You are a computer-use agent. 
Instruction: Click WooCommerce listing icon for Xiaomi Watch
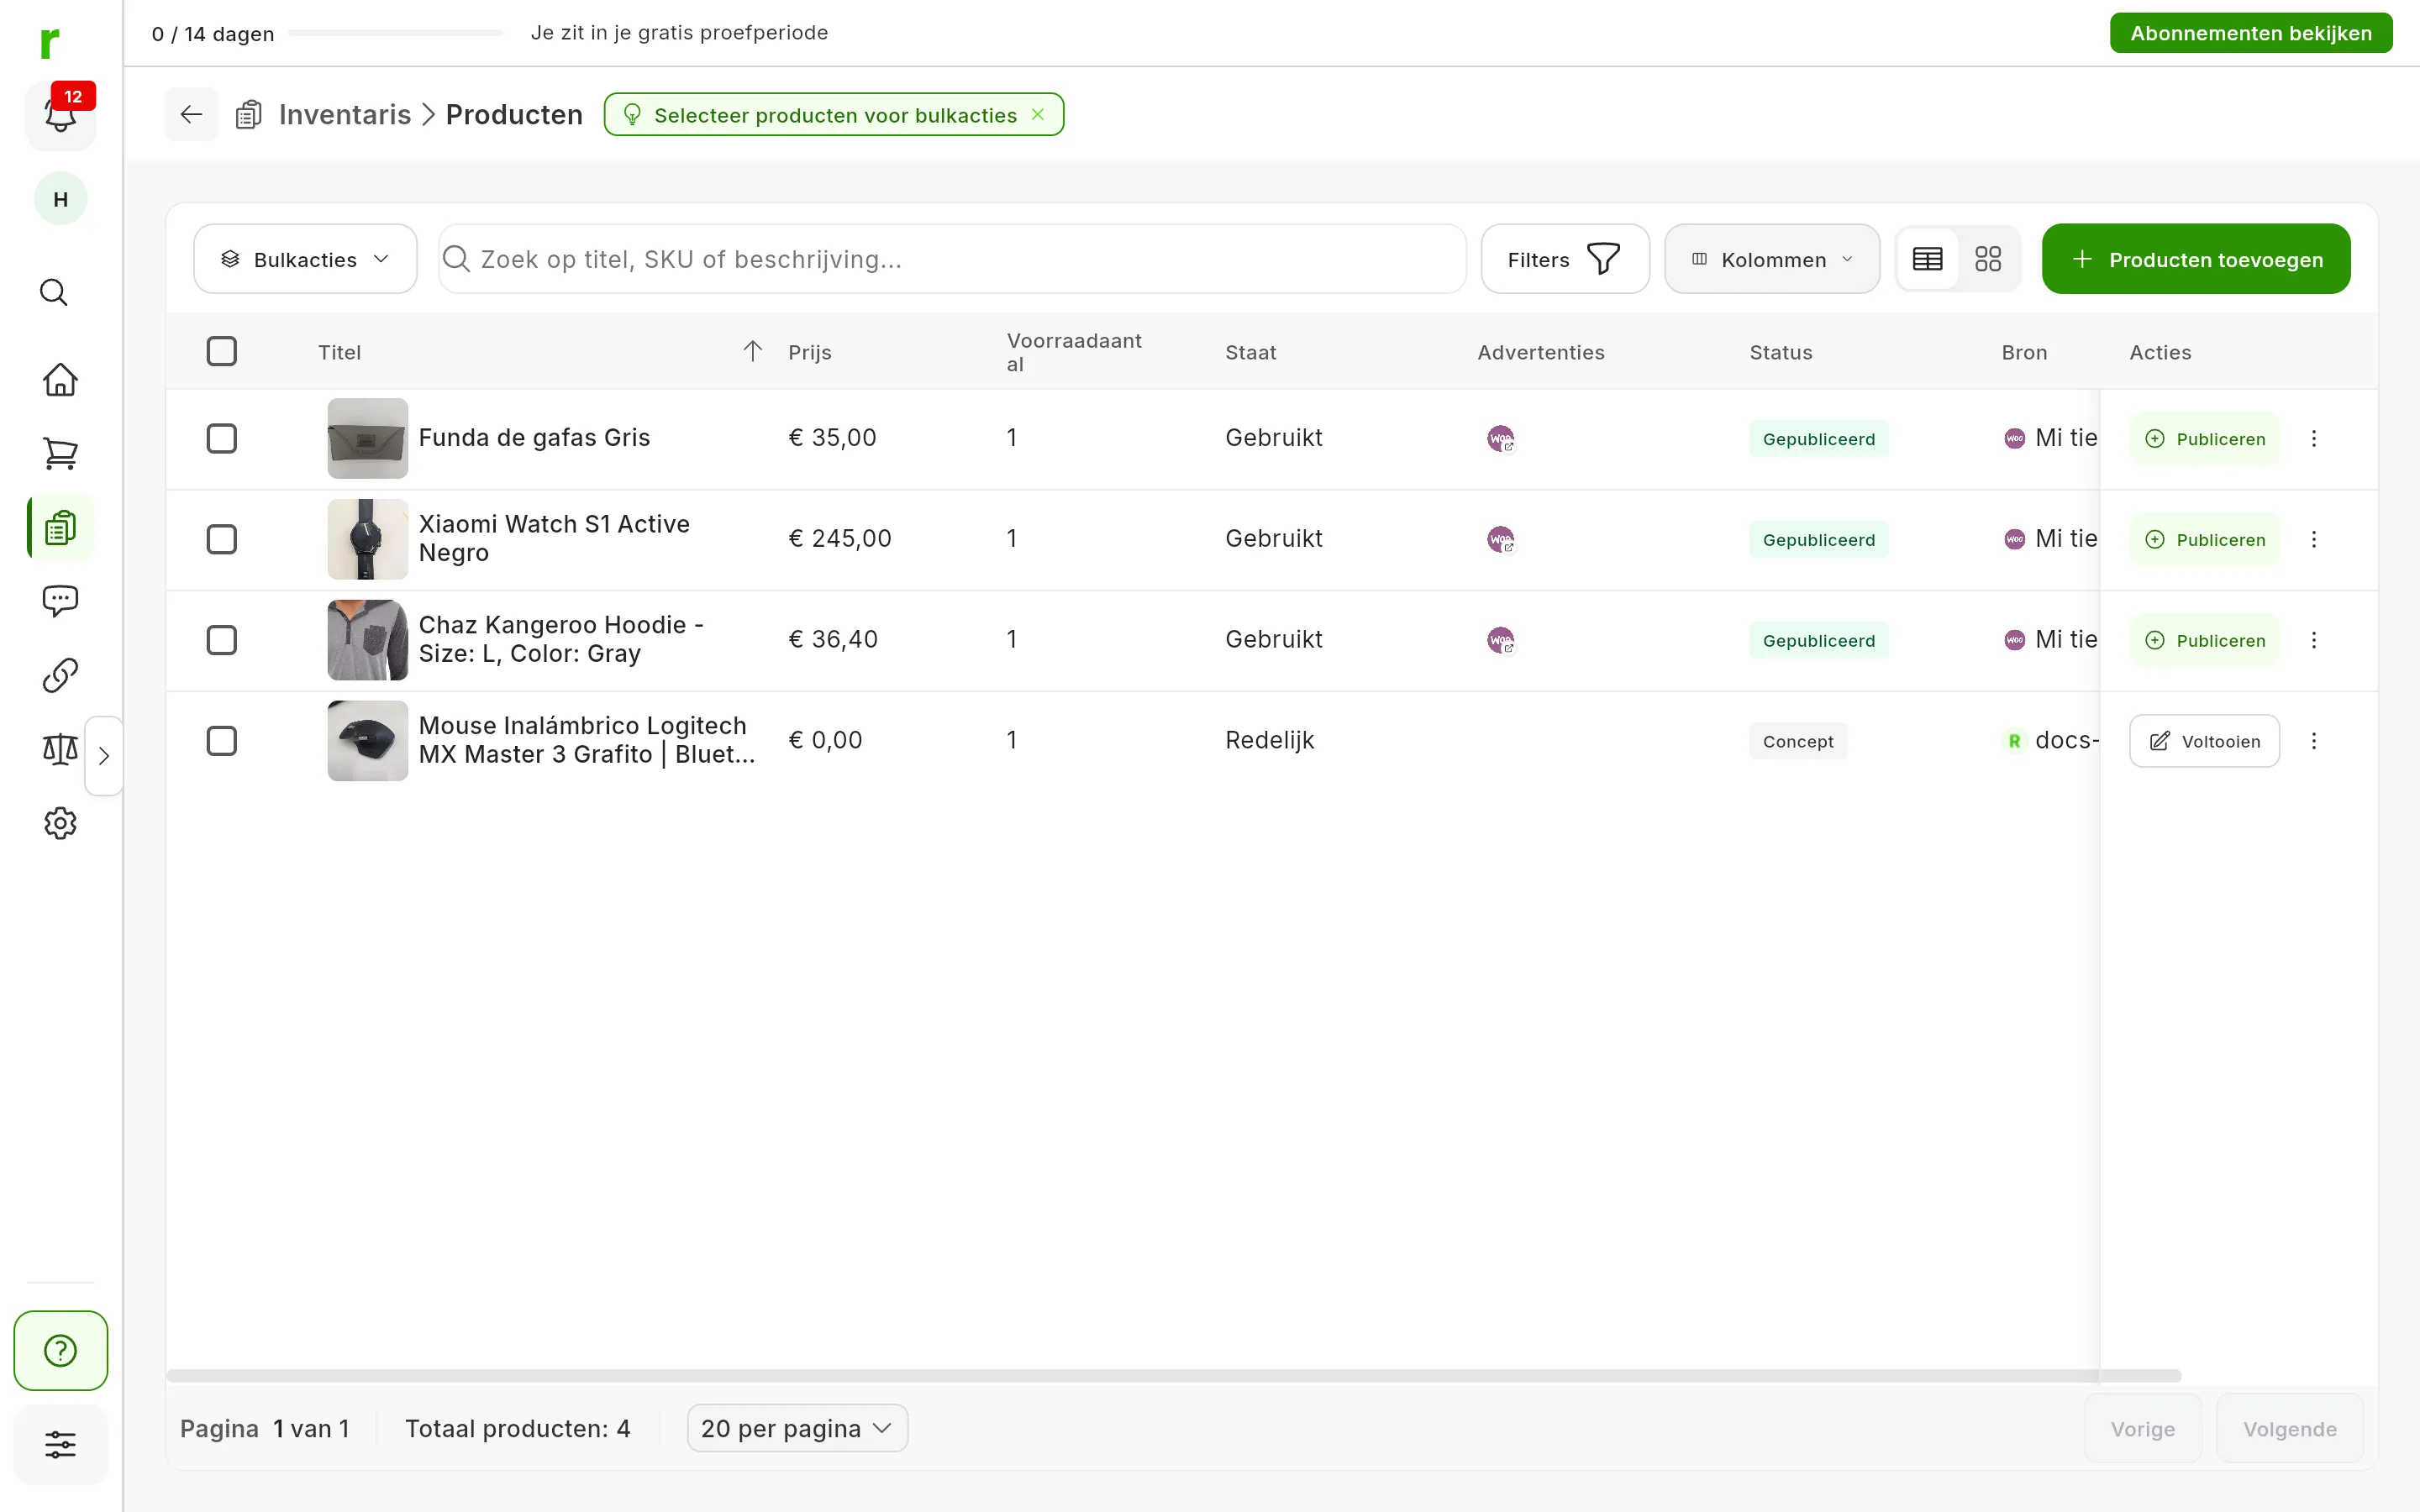tap(1501, 539)
